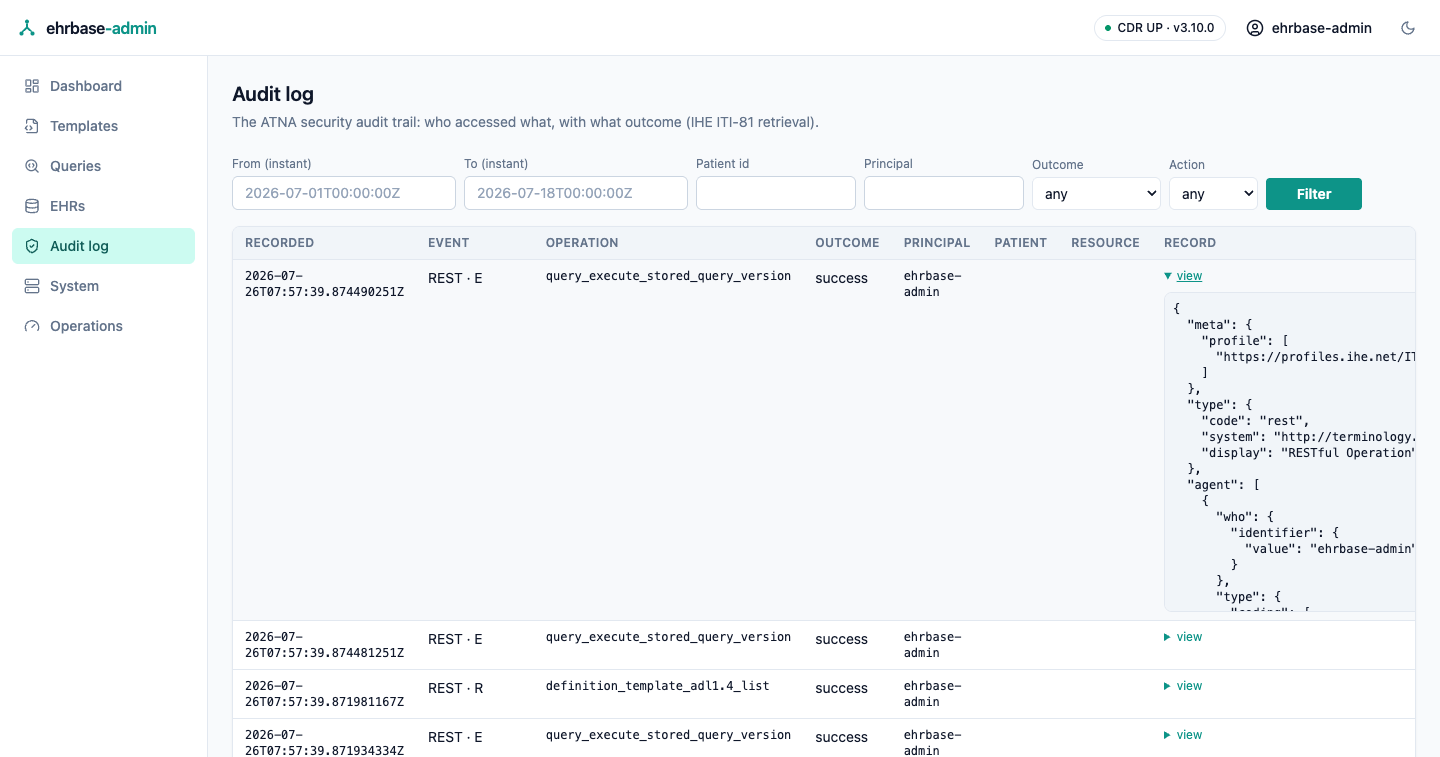
Task: Go to Templates in sidebar
Action: pos(104,126)
